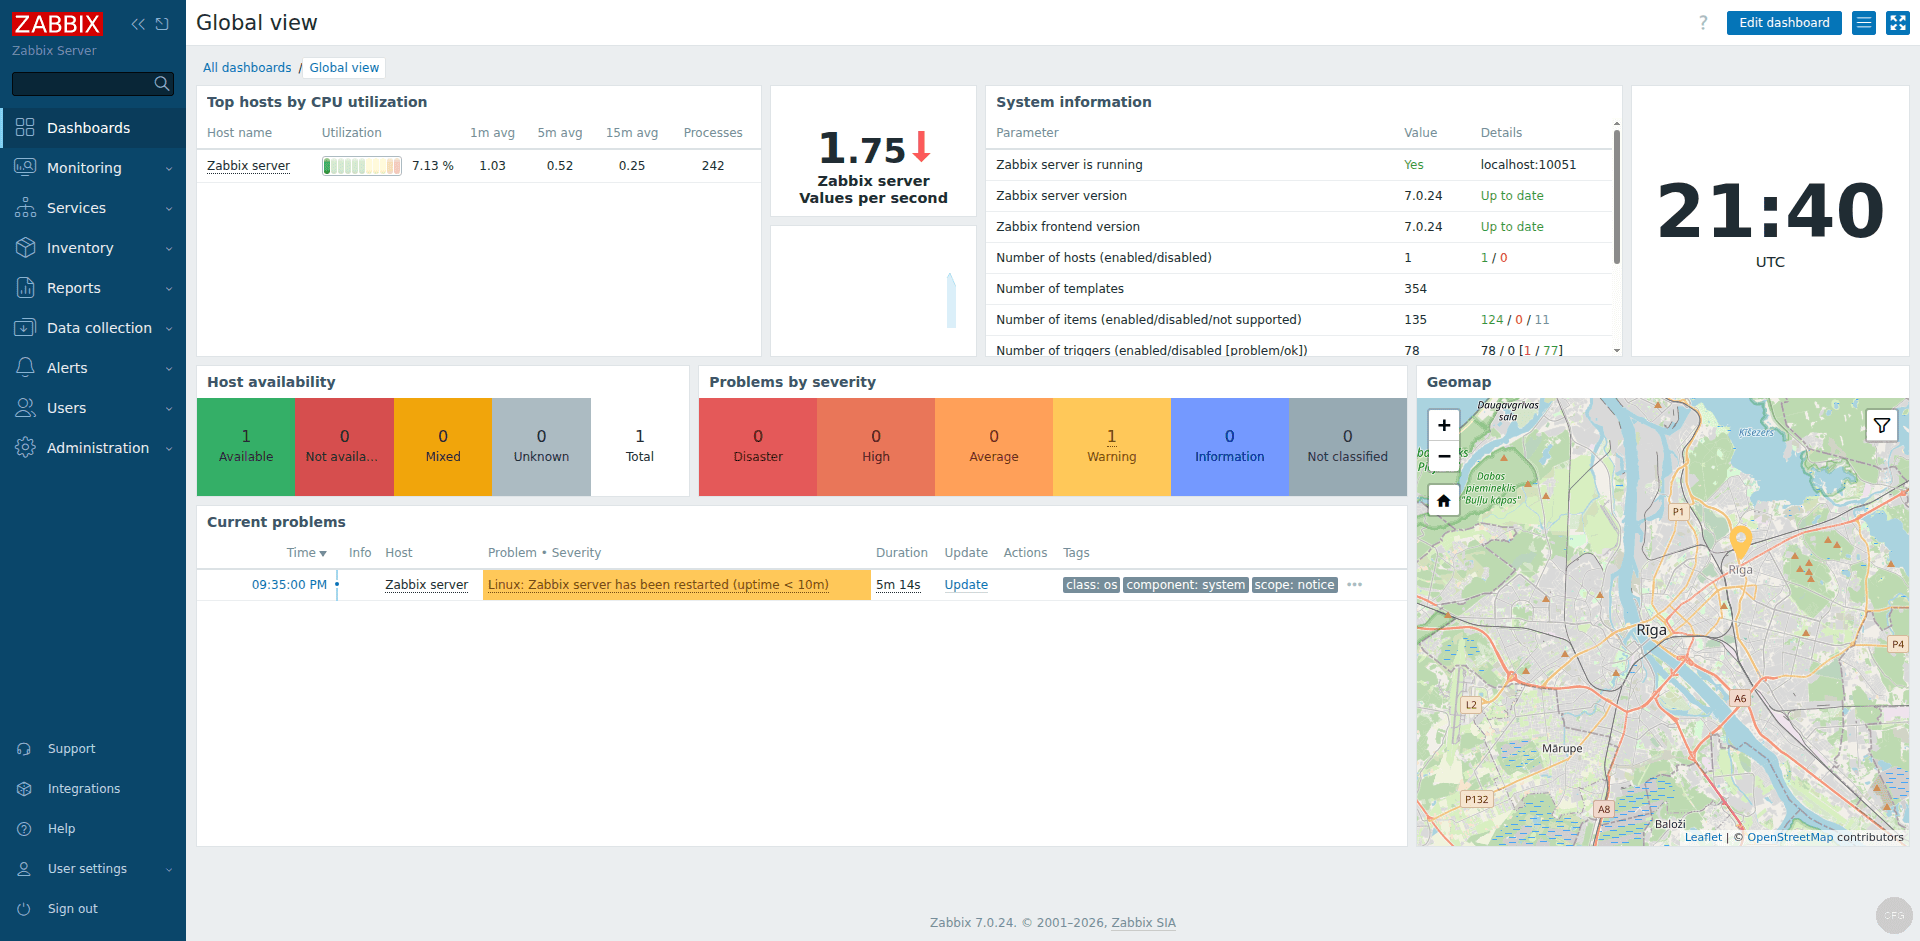The image size is (1920, 941).
Task: Open dashboard help via the question mark icon
Action: pyautogui.click(x=1702, y=22)
